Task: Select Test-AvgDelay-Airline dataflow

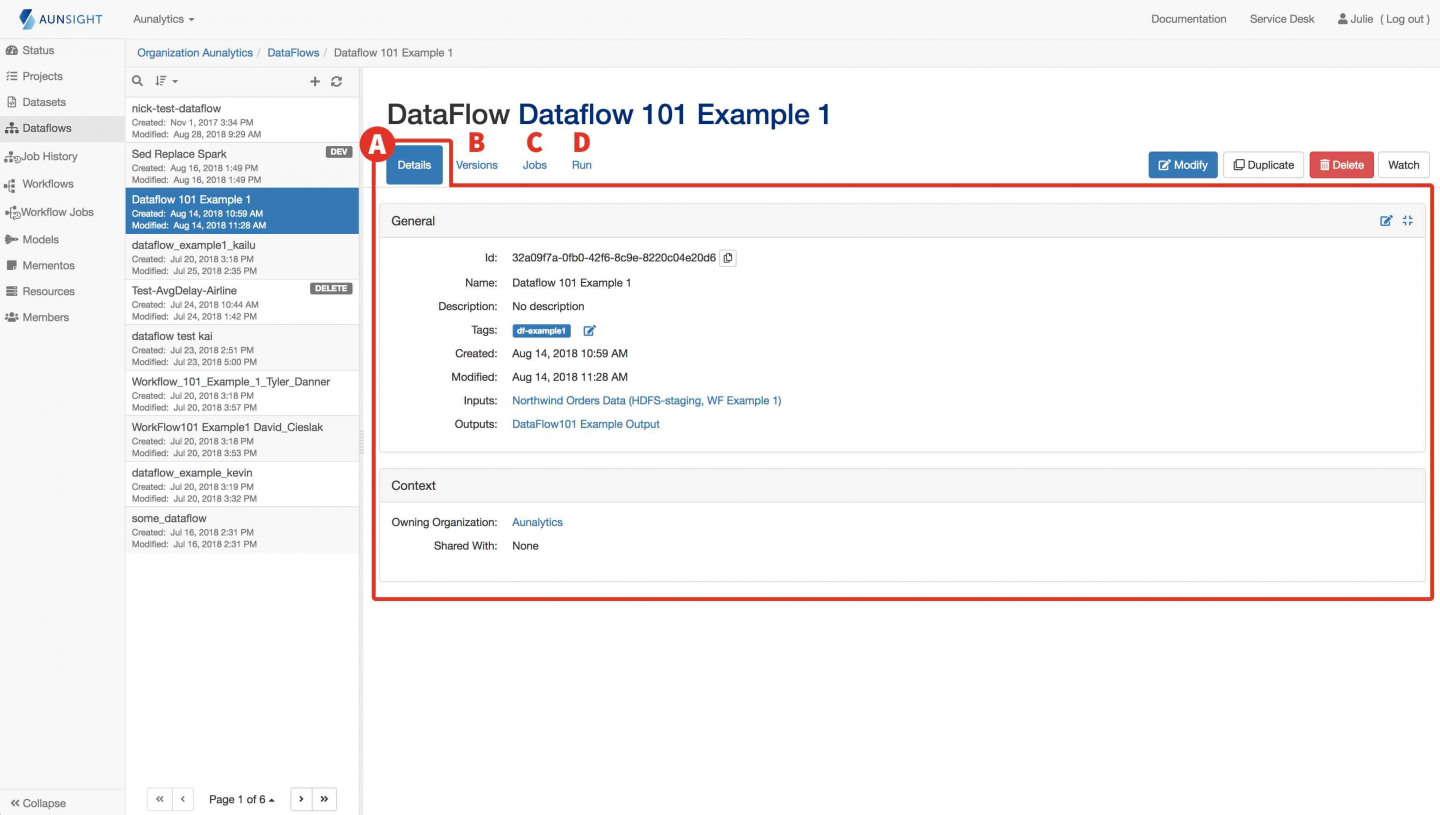Action: pyautogui.click(x=242, y=302)
